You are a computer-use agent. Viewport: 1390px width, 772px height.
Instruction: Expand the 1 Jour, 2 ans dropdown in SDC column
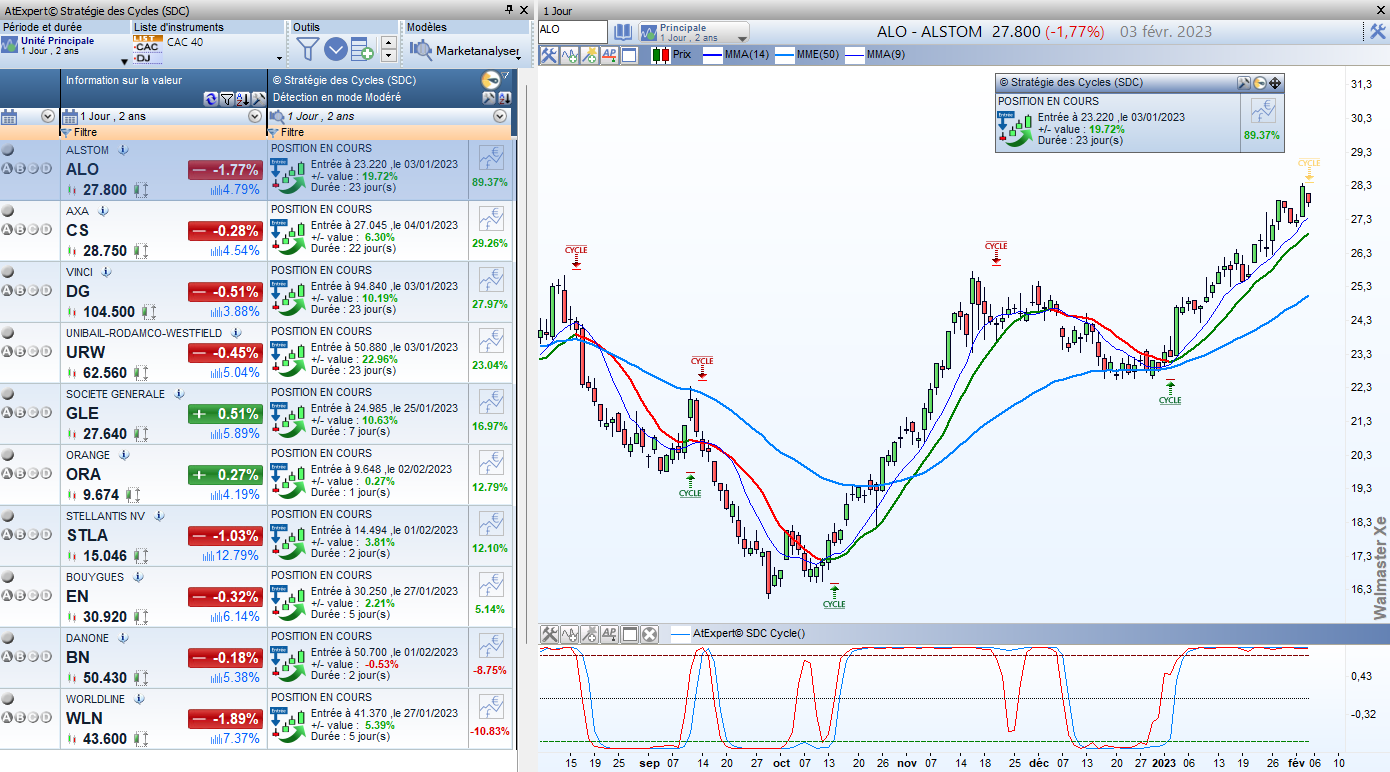(500, 117)
